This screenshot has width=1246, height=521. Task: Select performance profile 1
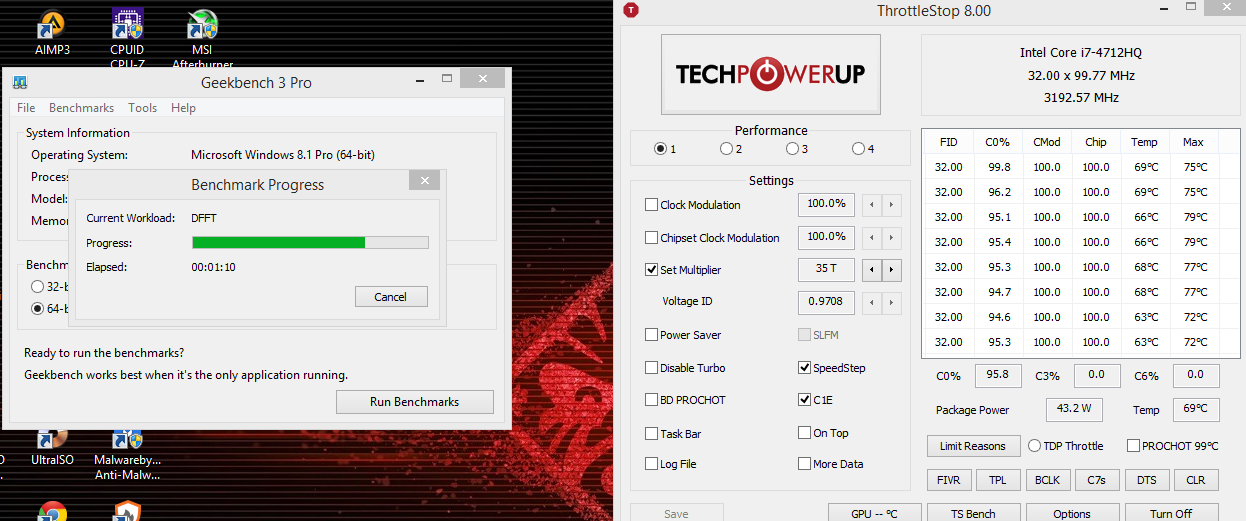click(x=660, y=149)
